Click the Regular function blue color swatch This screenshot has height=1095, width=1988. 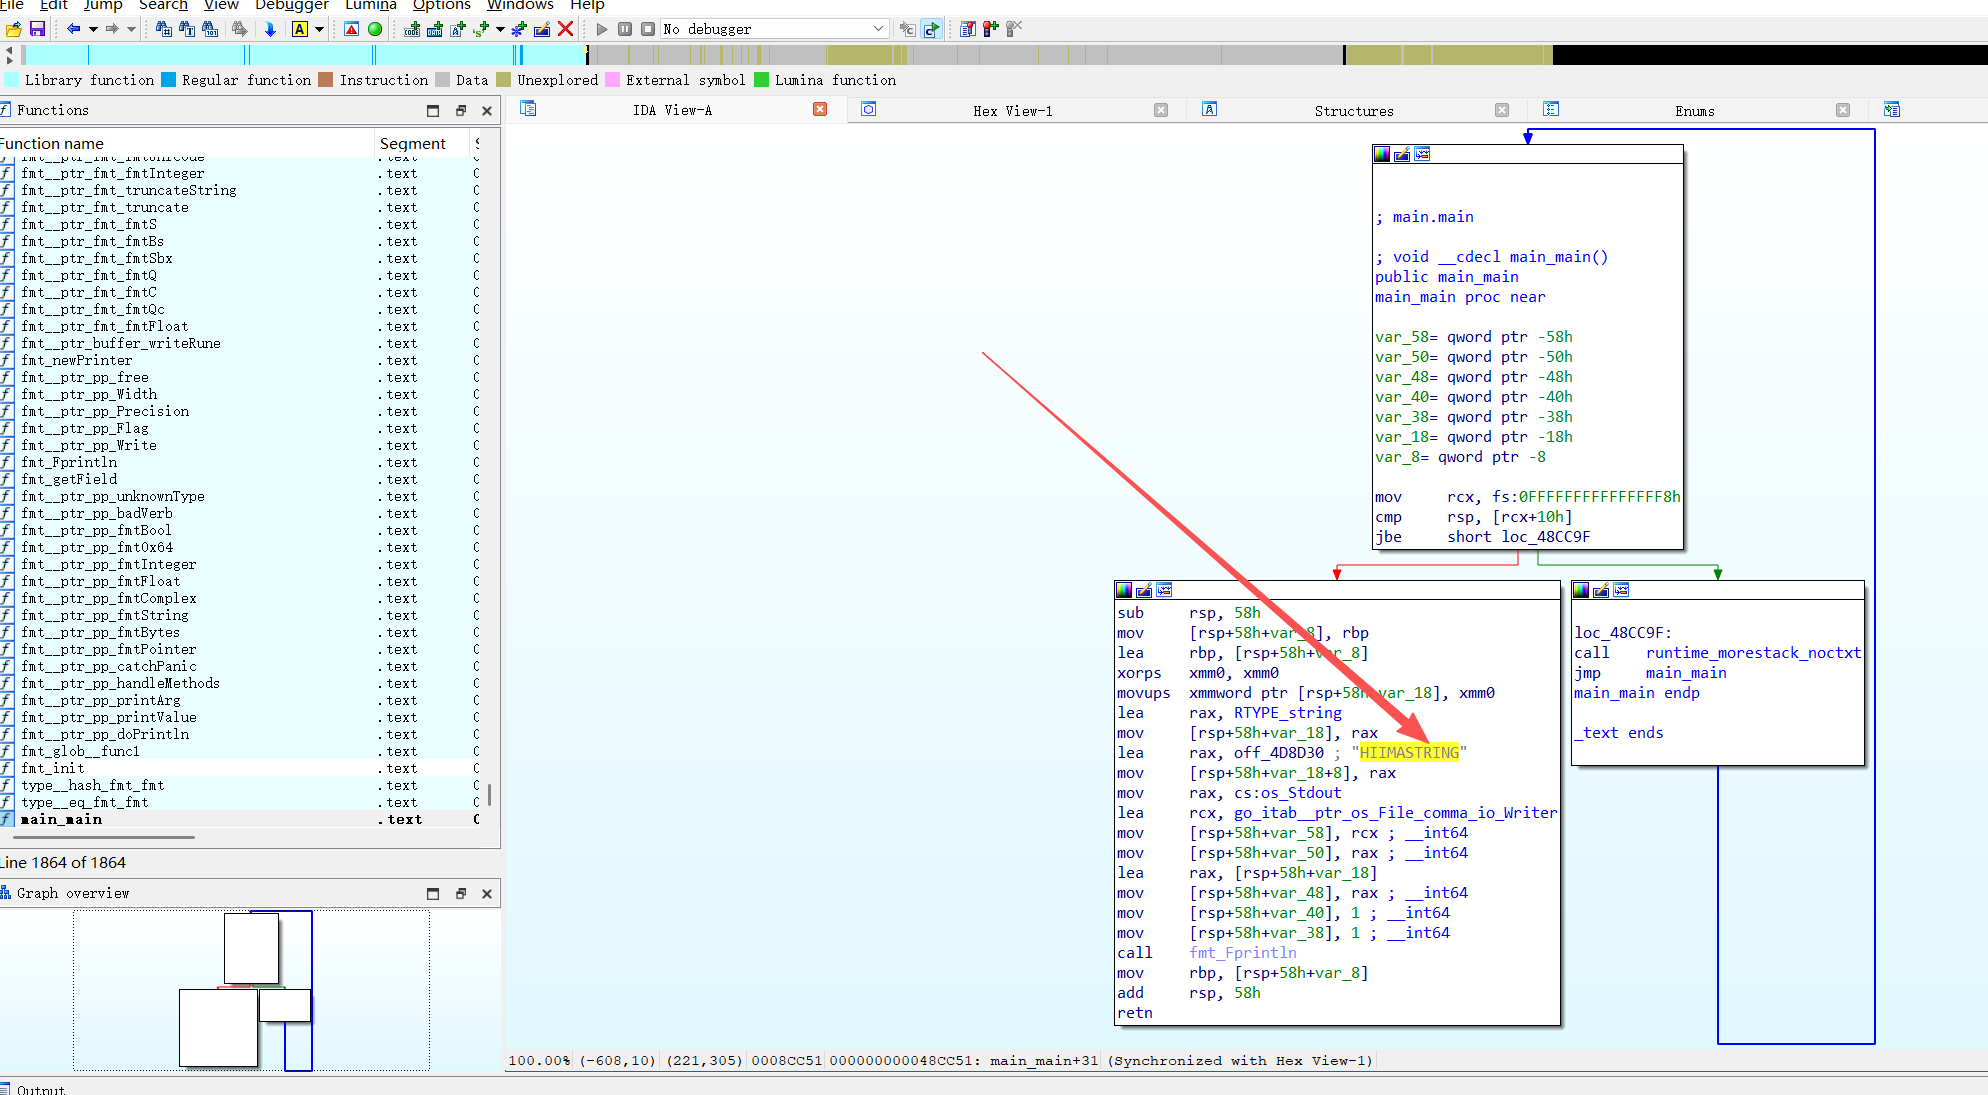point(169,80)
